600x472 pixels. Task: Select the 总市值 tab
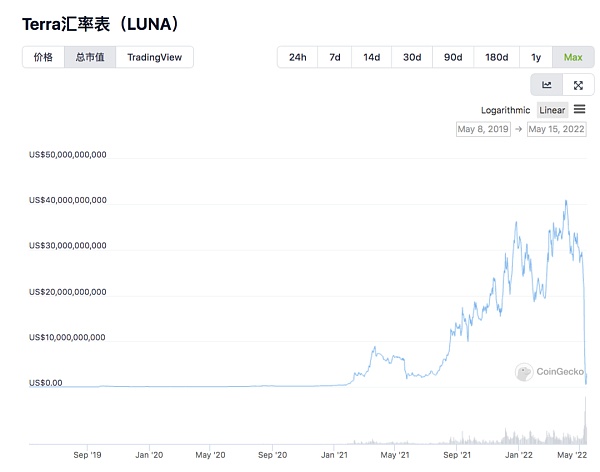pos(90,57)
